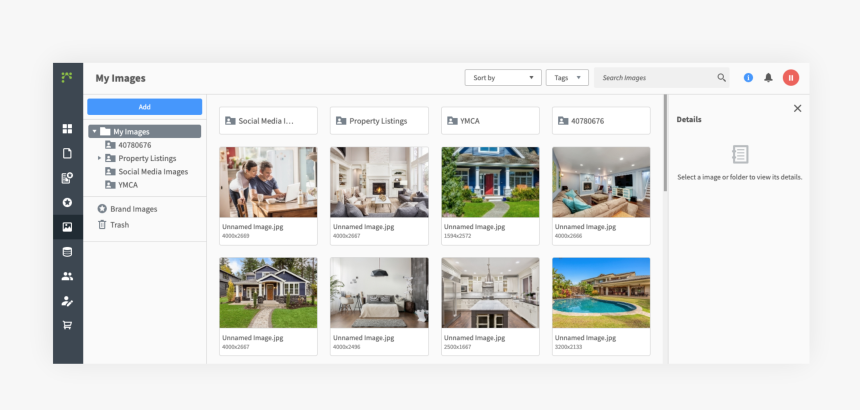Select swimming pool house thumbnail
Image resolution: width=860 pixels, height=410 pixels.
(x=601, y=293)
